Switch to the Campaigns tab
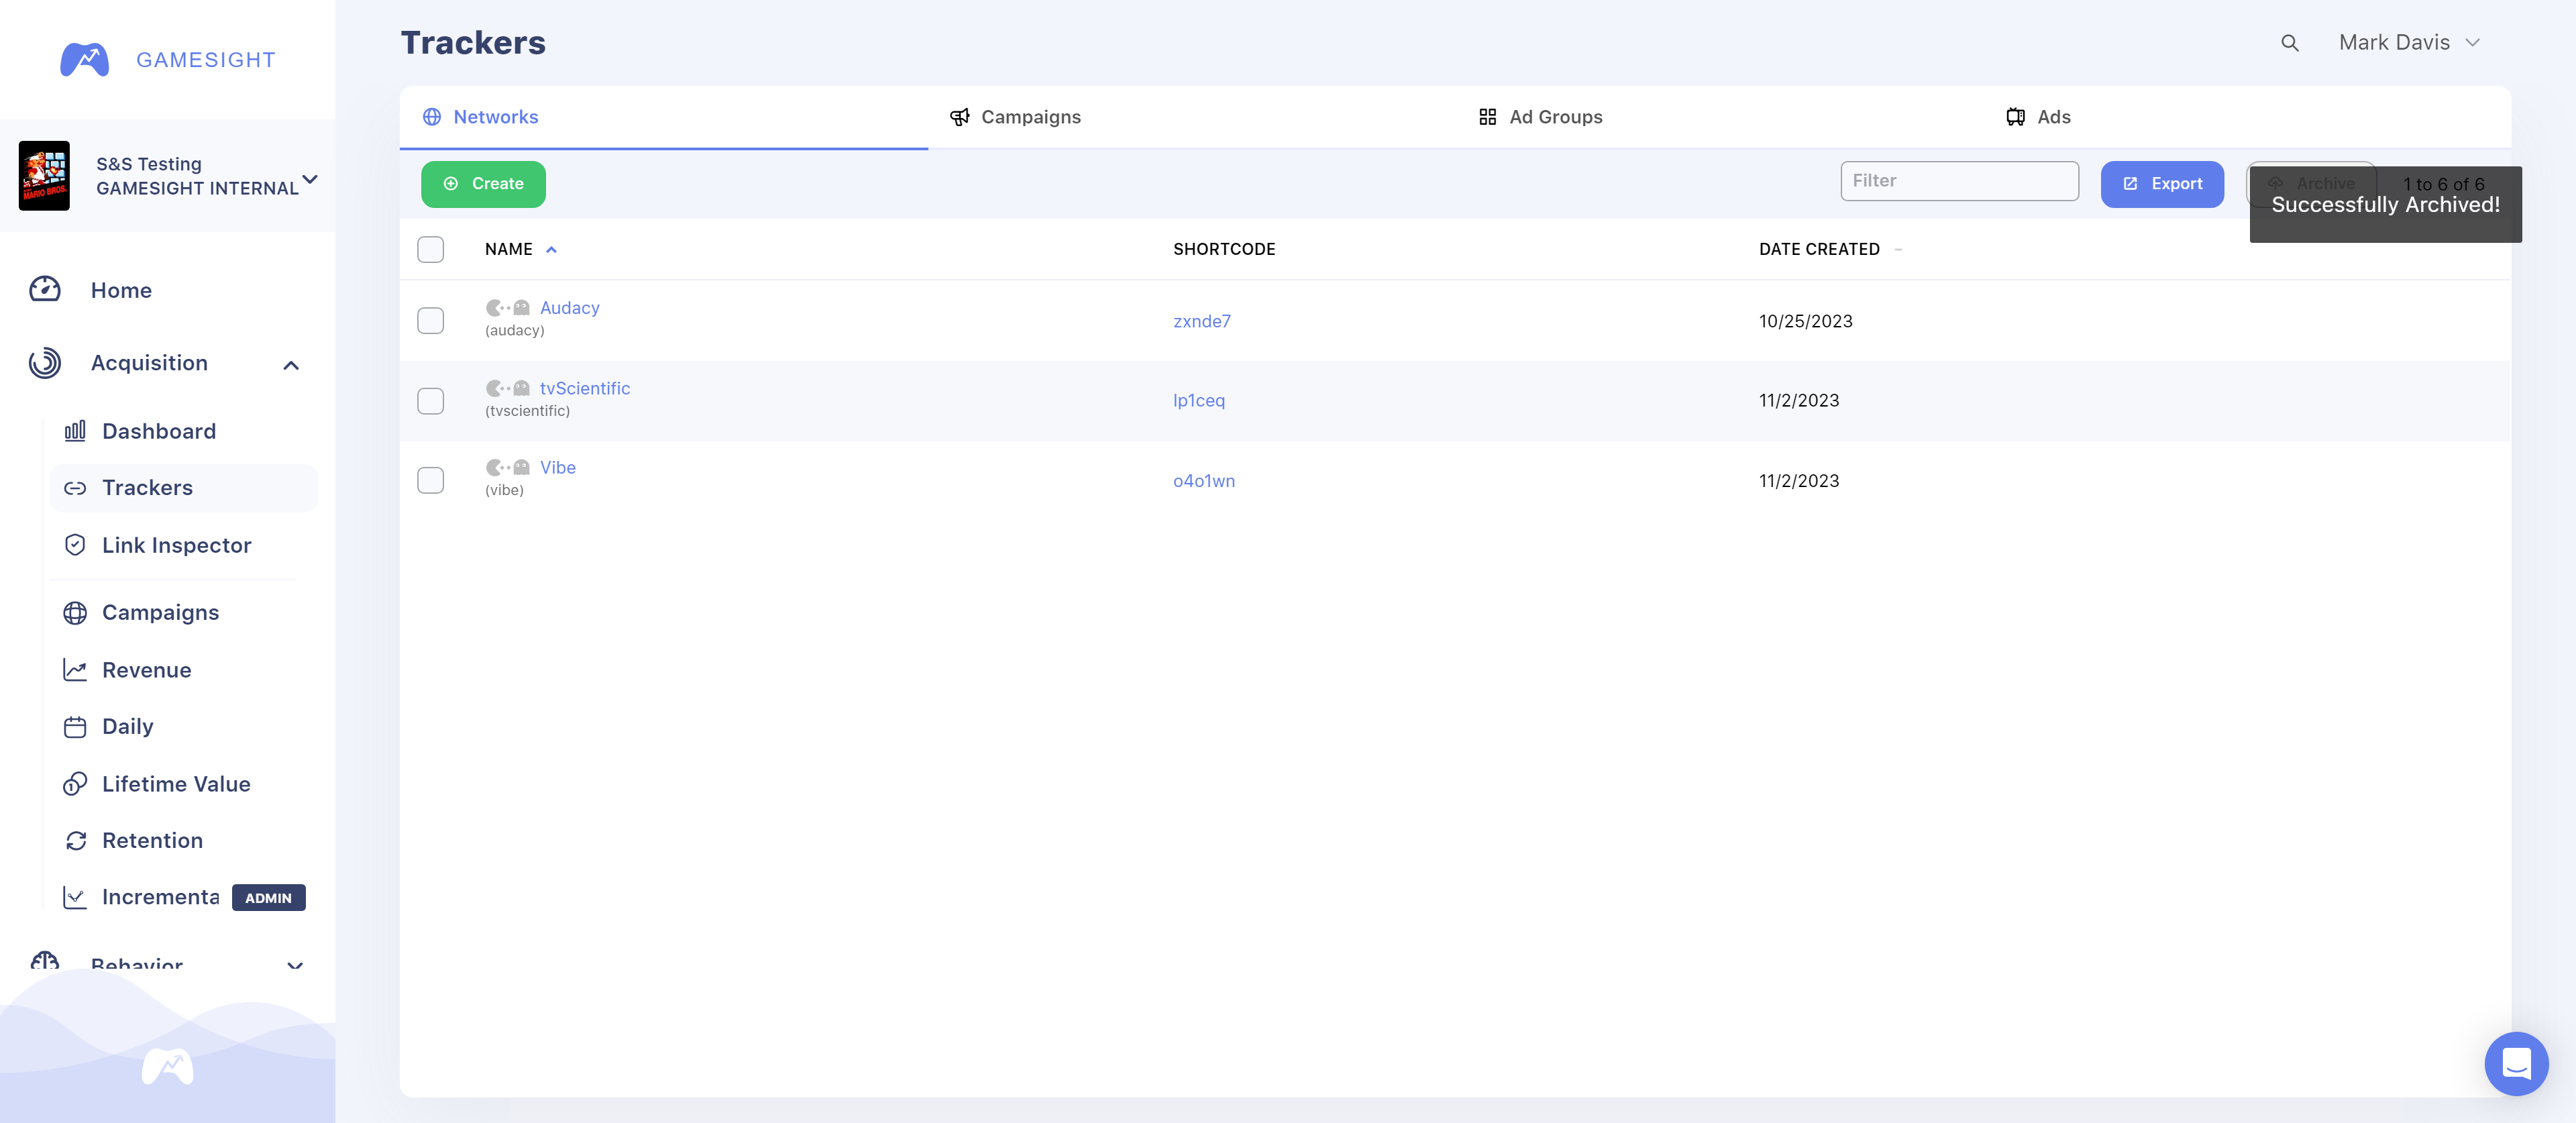The width and height of the screenshot is (2576, 1123). [x=1191, y=117]
